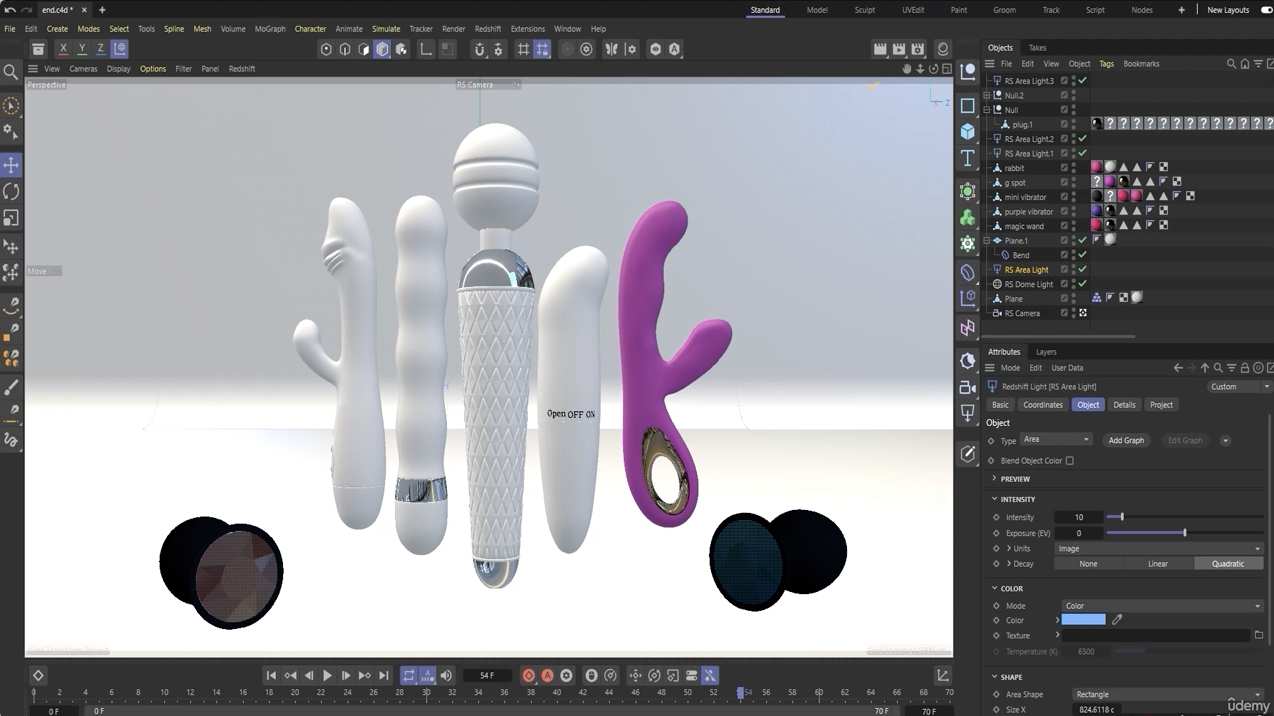Click the blue light Color swatch
1274x716 pixels.
(1083, 620)
